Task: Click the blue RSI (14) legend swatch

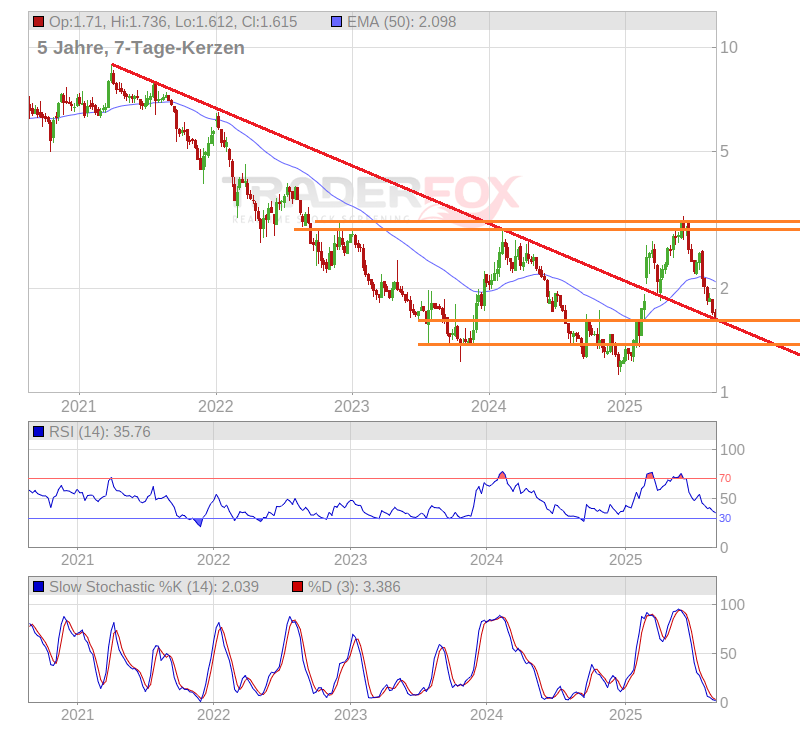Action: 39,431
